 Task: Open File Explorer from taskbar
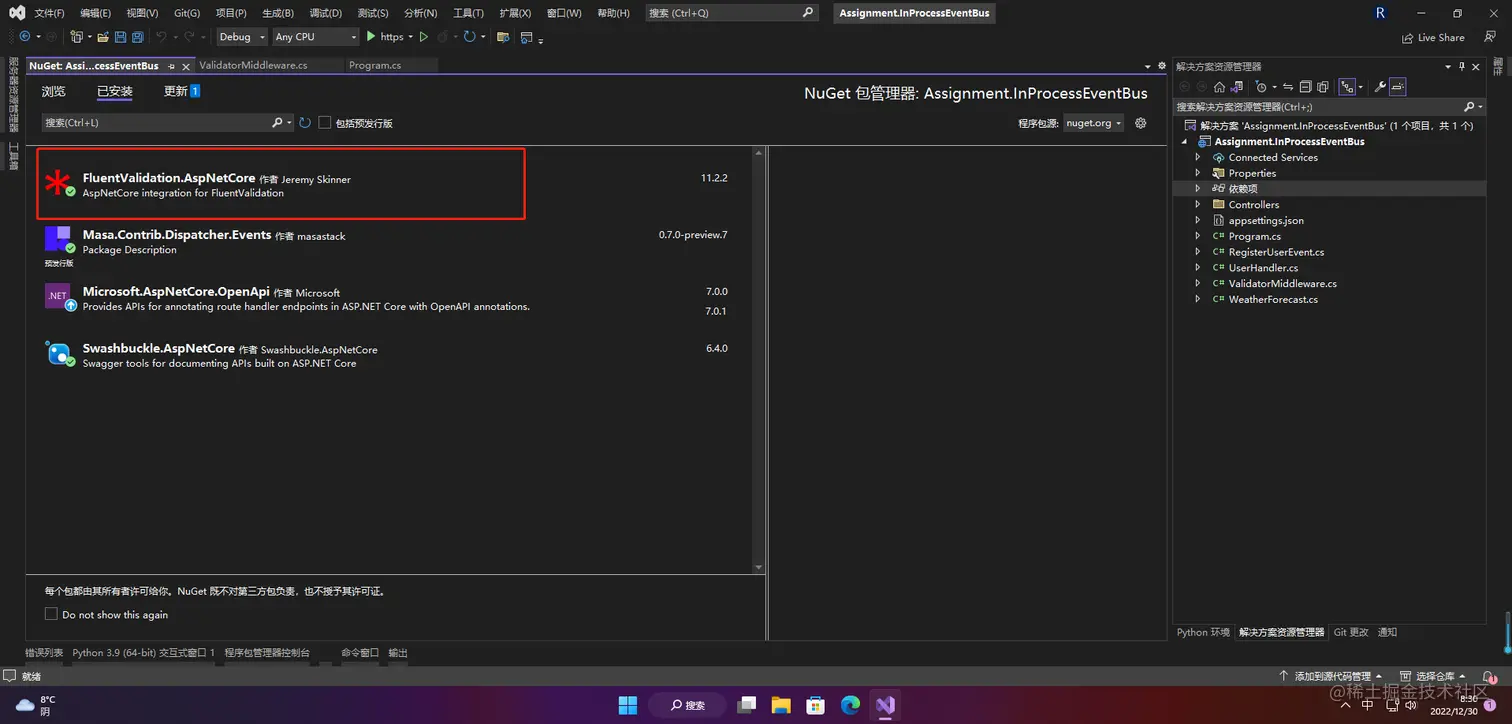tap(780, 705)
